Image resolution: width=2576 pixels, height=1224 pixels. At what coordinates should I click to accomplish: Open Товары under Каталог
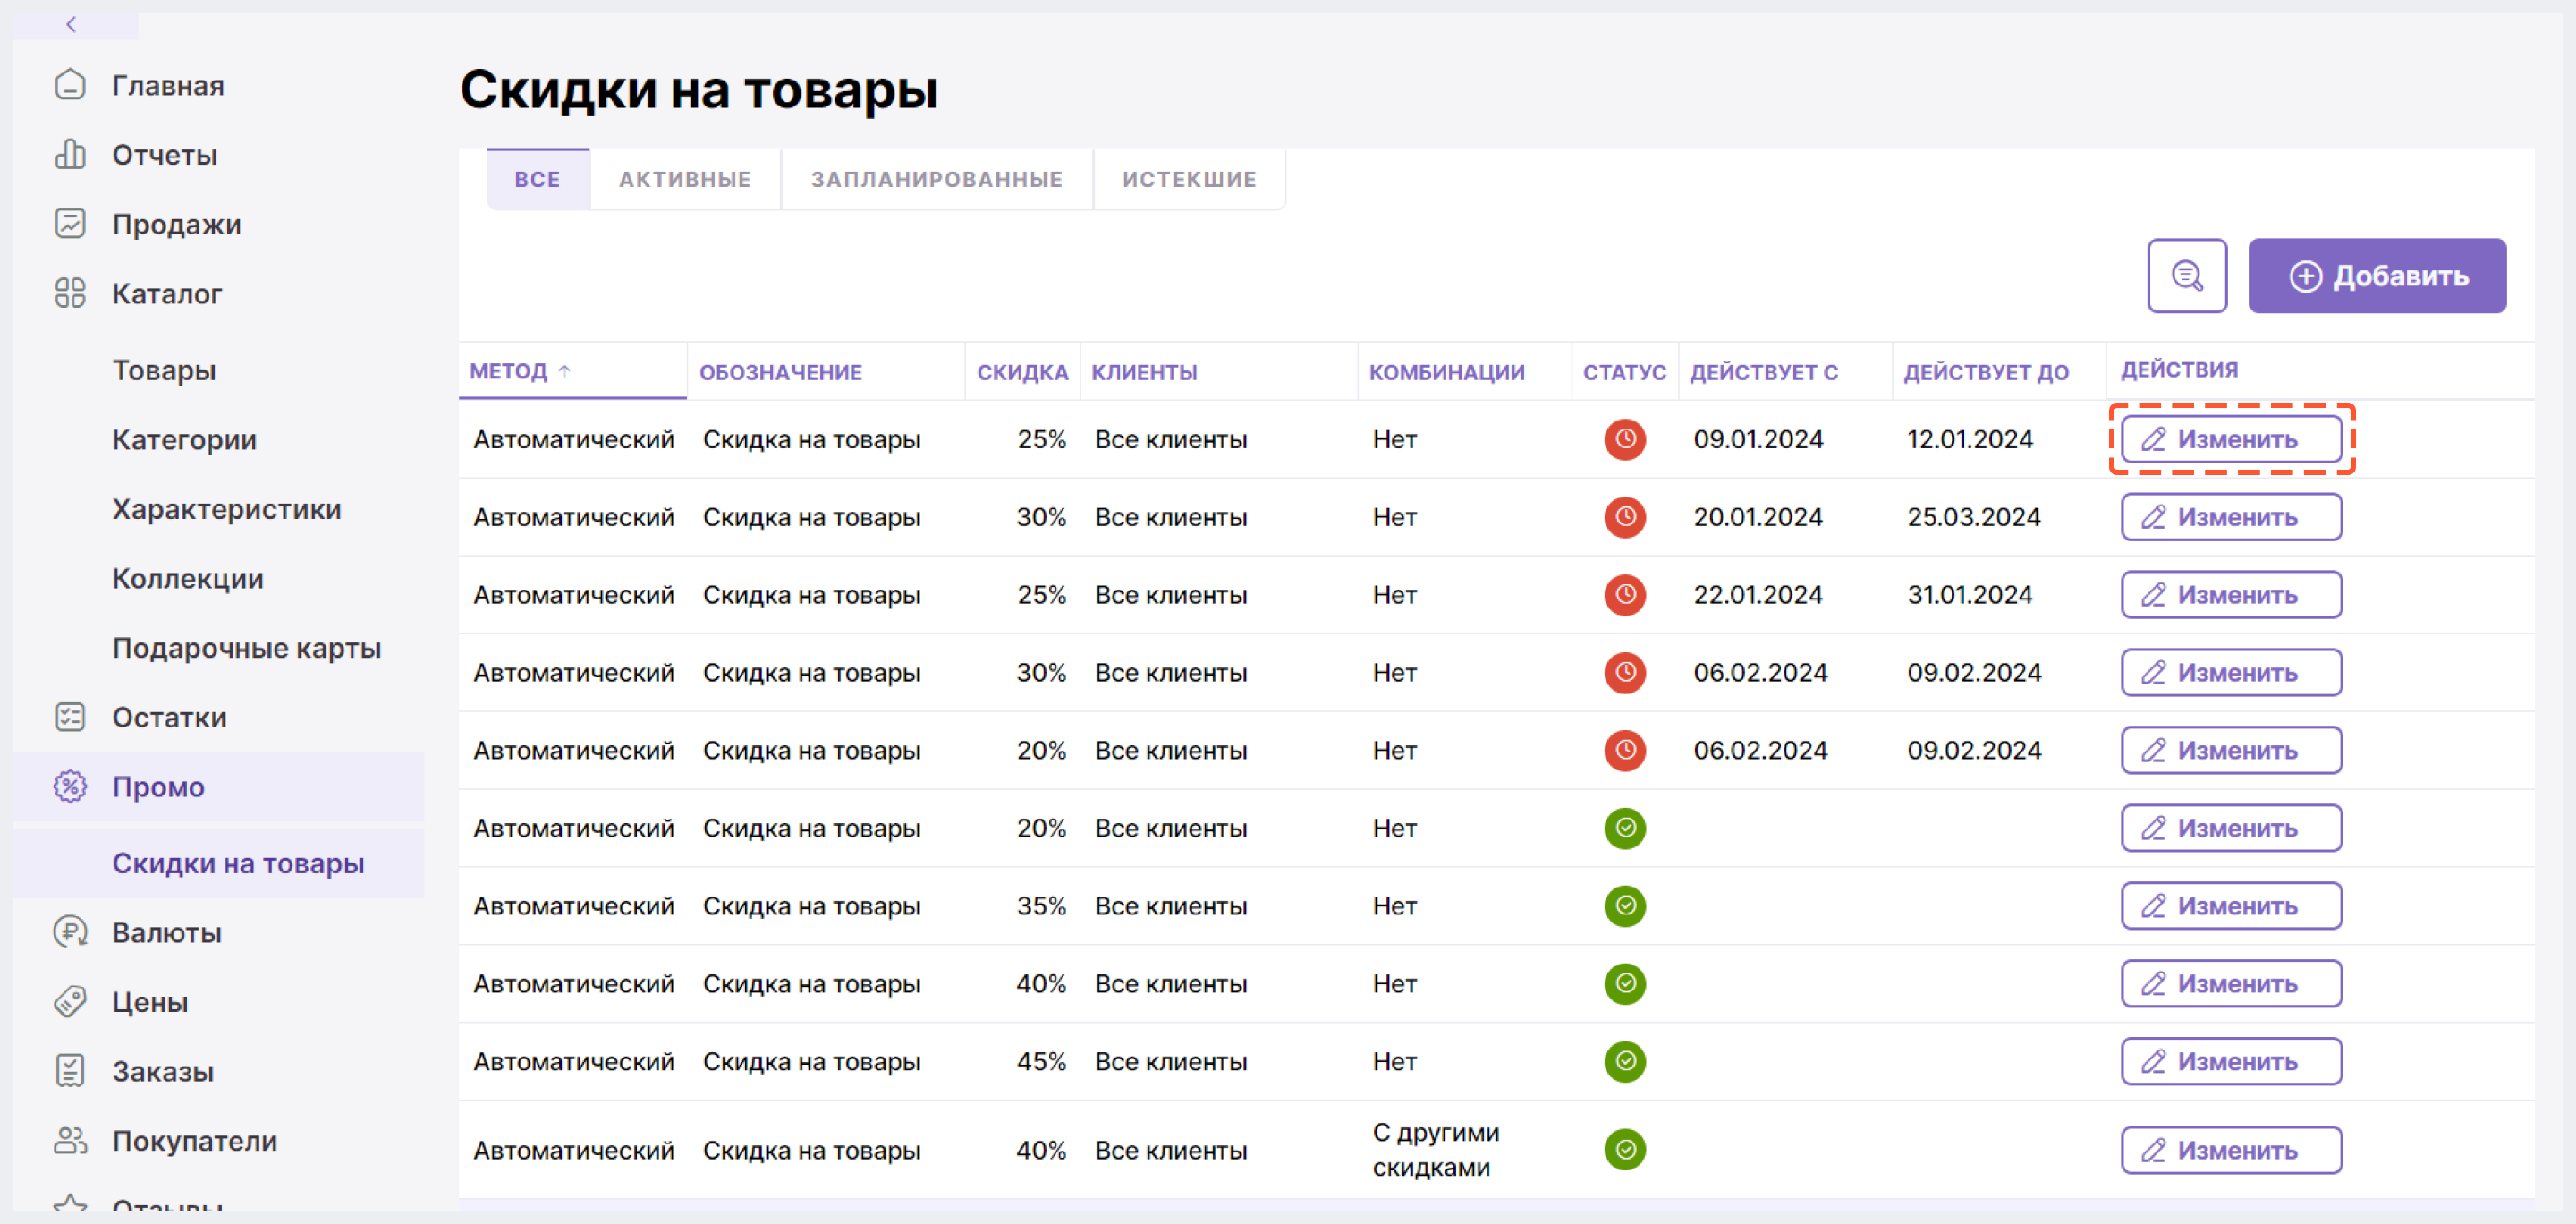point(164,370)
